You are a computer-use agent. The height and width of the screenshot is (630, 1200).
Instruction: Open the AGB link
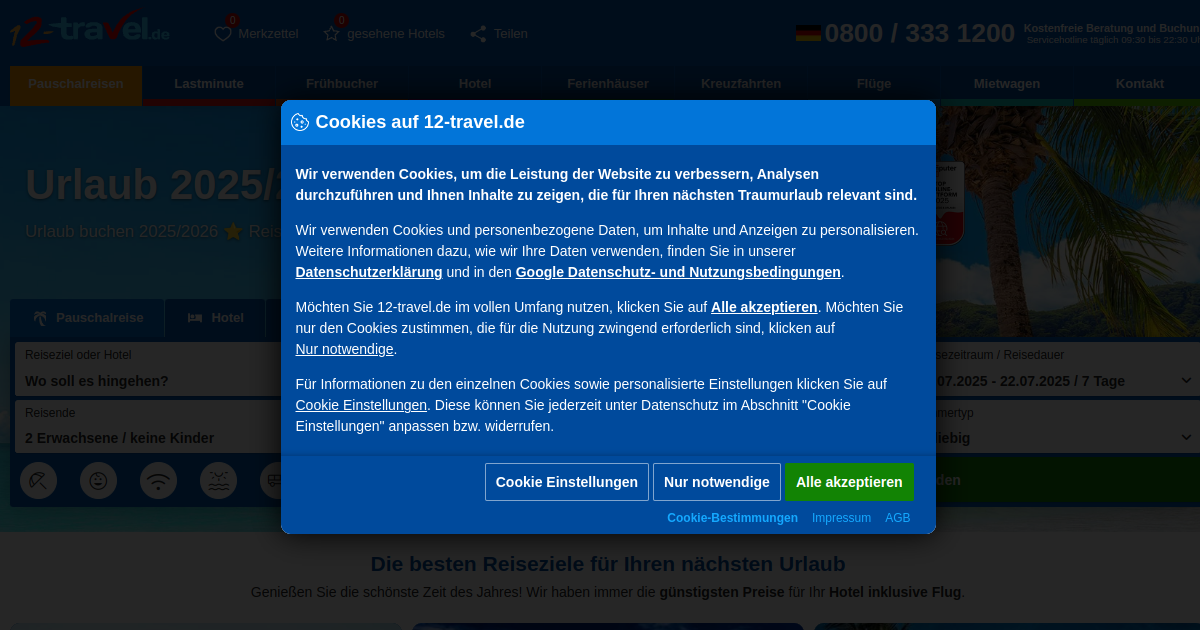(898, 518)
